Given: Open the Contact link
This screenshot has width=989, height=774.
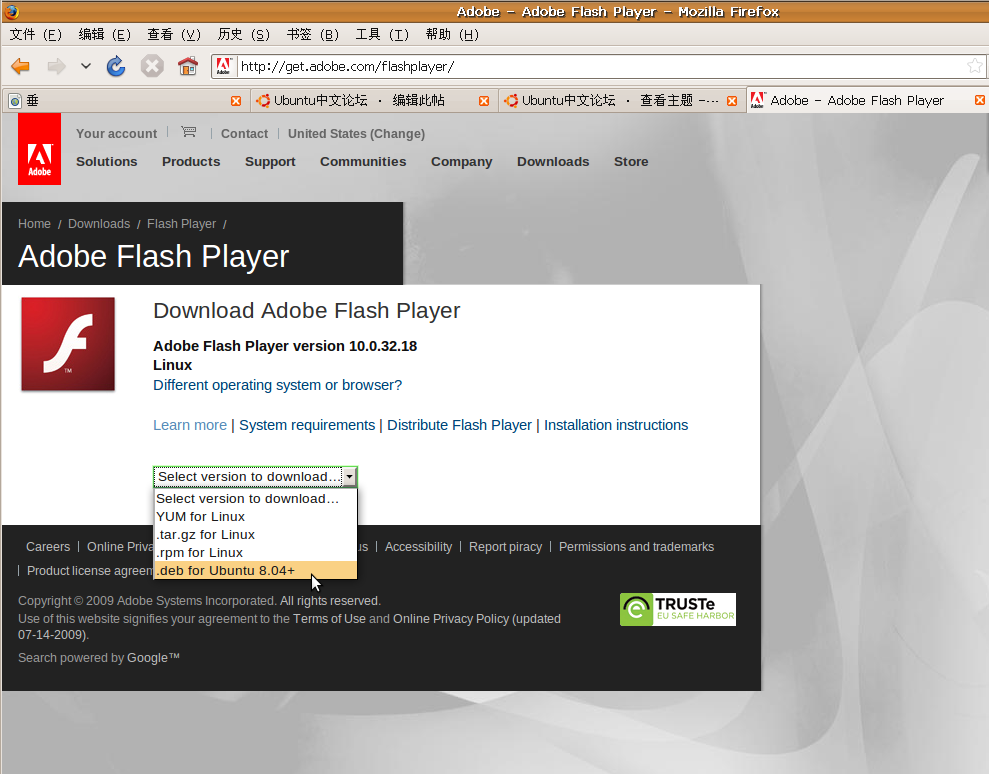Looking at the screenshot, I should (x=244, y=134).
